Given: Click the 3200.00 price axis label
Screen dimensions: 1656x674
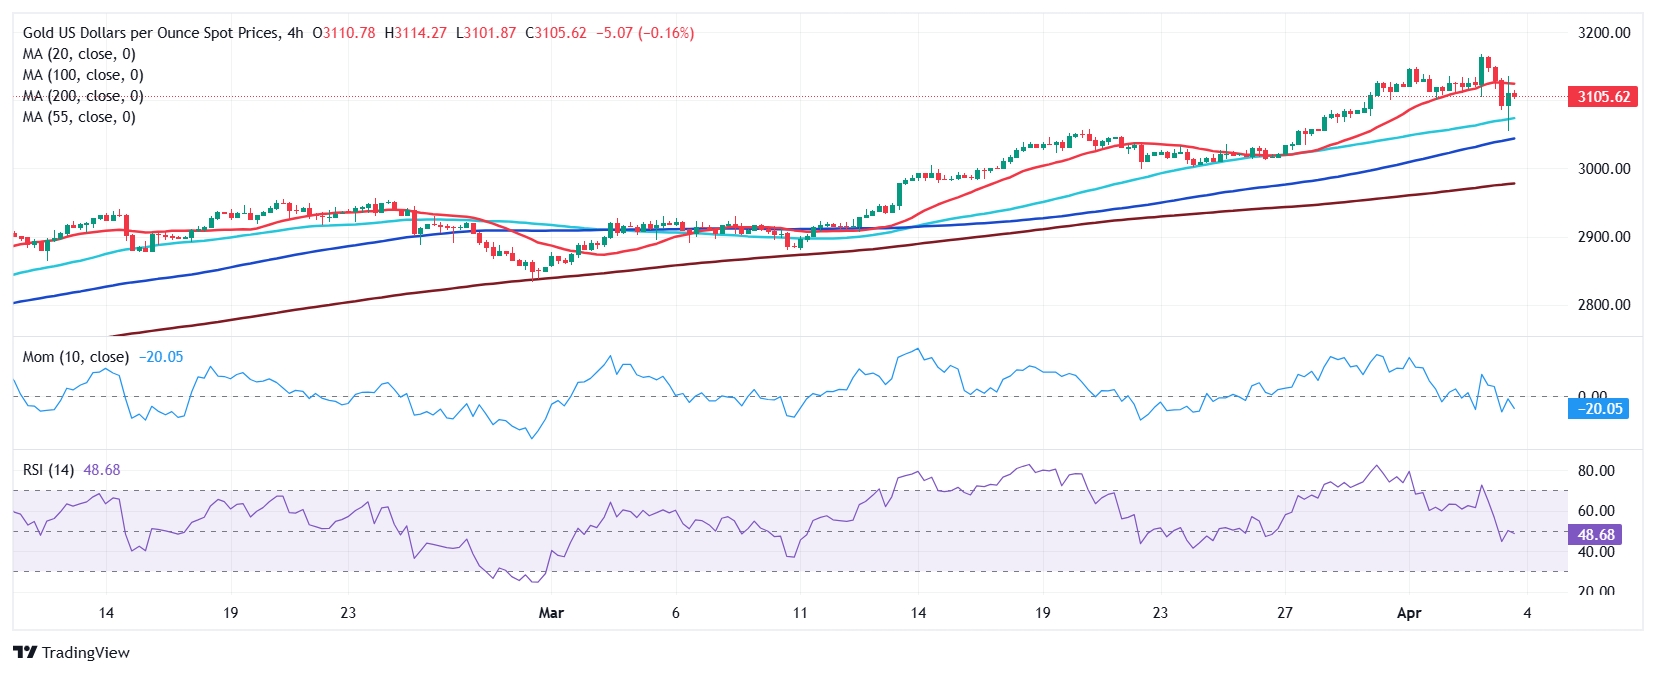Looking at the screenshot, I should coord(1603,33).
